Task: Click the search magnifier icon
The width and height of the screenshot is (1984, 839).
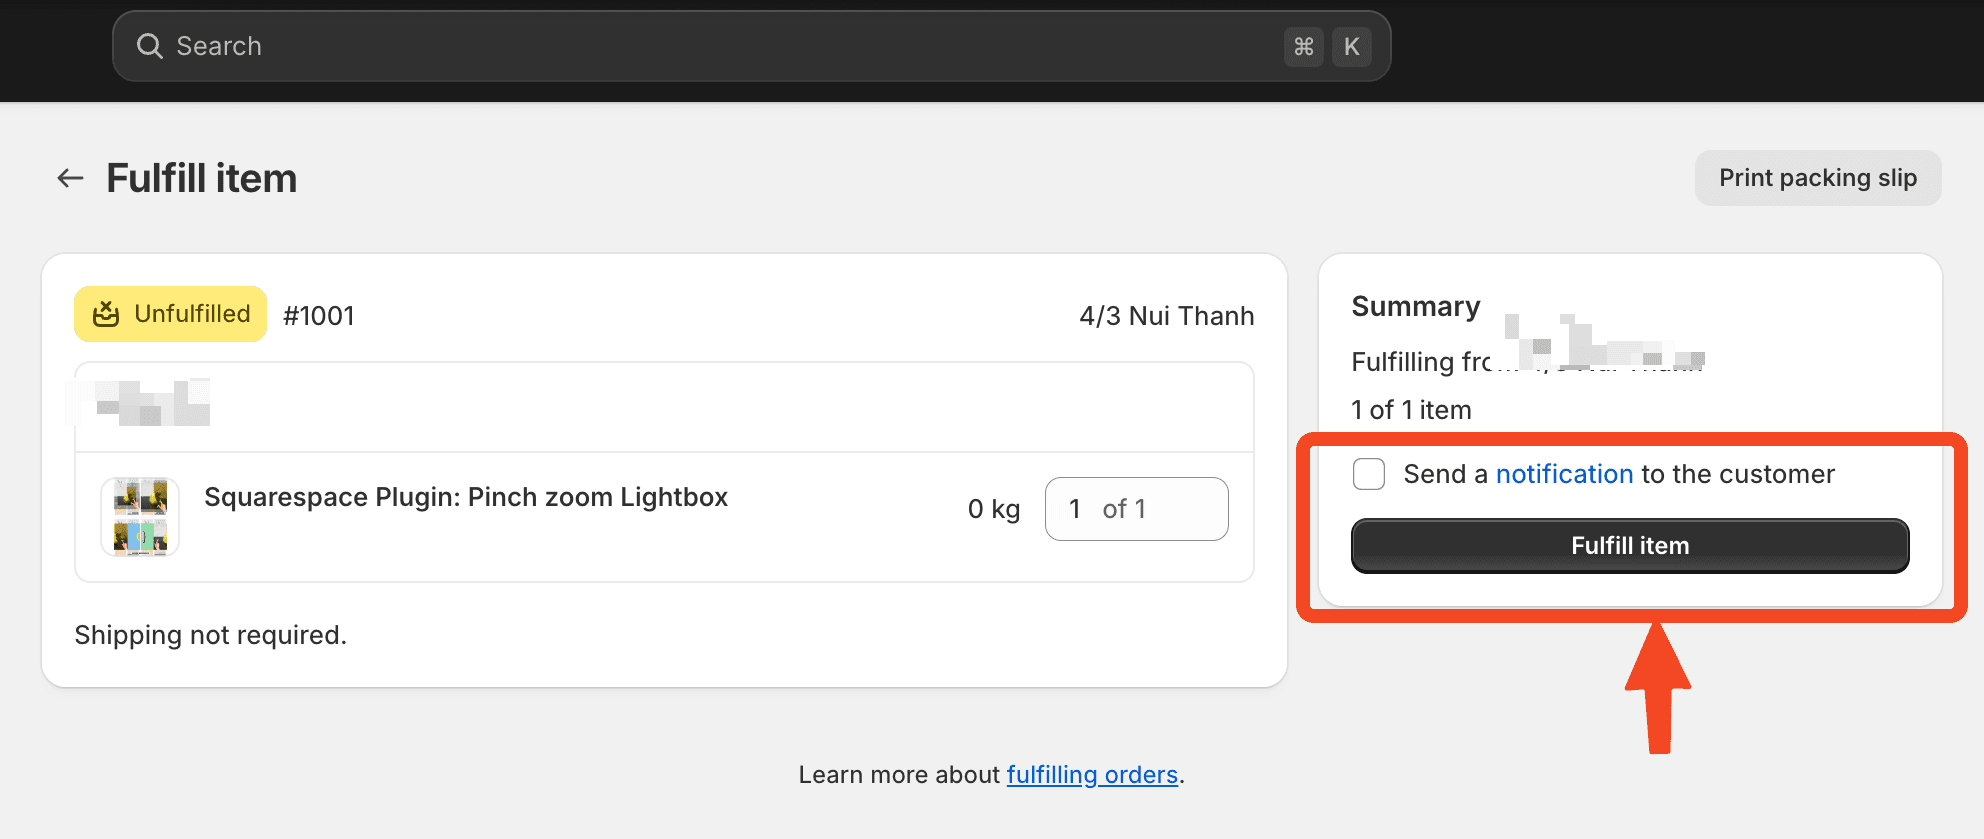Action: [x=150, y=46]
